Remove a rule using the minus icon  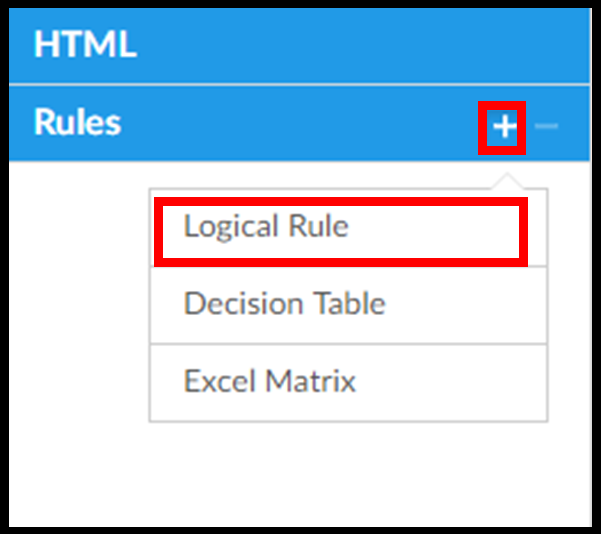pos(546,126)
